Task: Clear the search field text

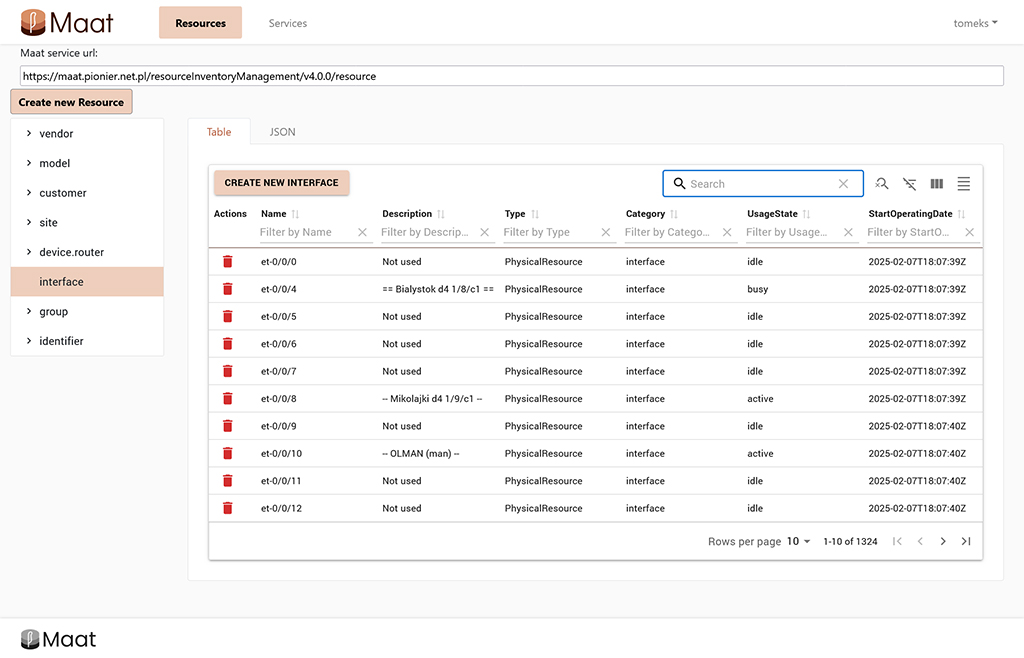Action: click(x=843, y=184)
